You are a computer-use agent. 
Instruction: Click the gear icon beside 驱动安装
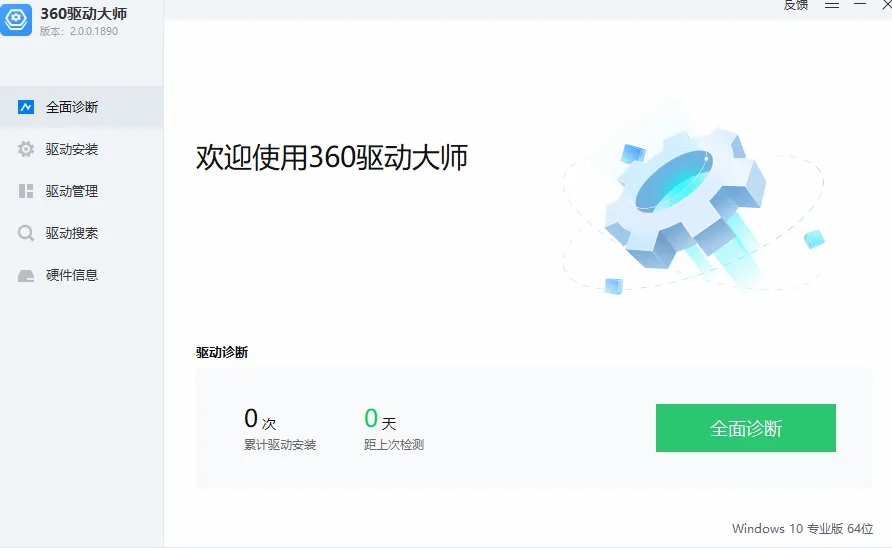(x=26, y=149)
